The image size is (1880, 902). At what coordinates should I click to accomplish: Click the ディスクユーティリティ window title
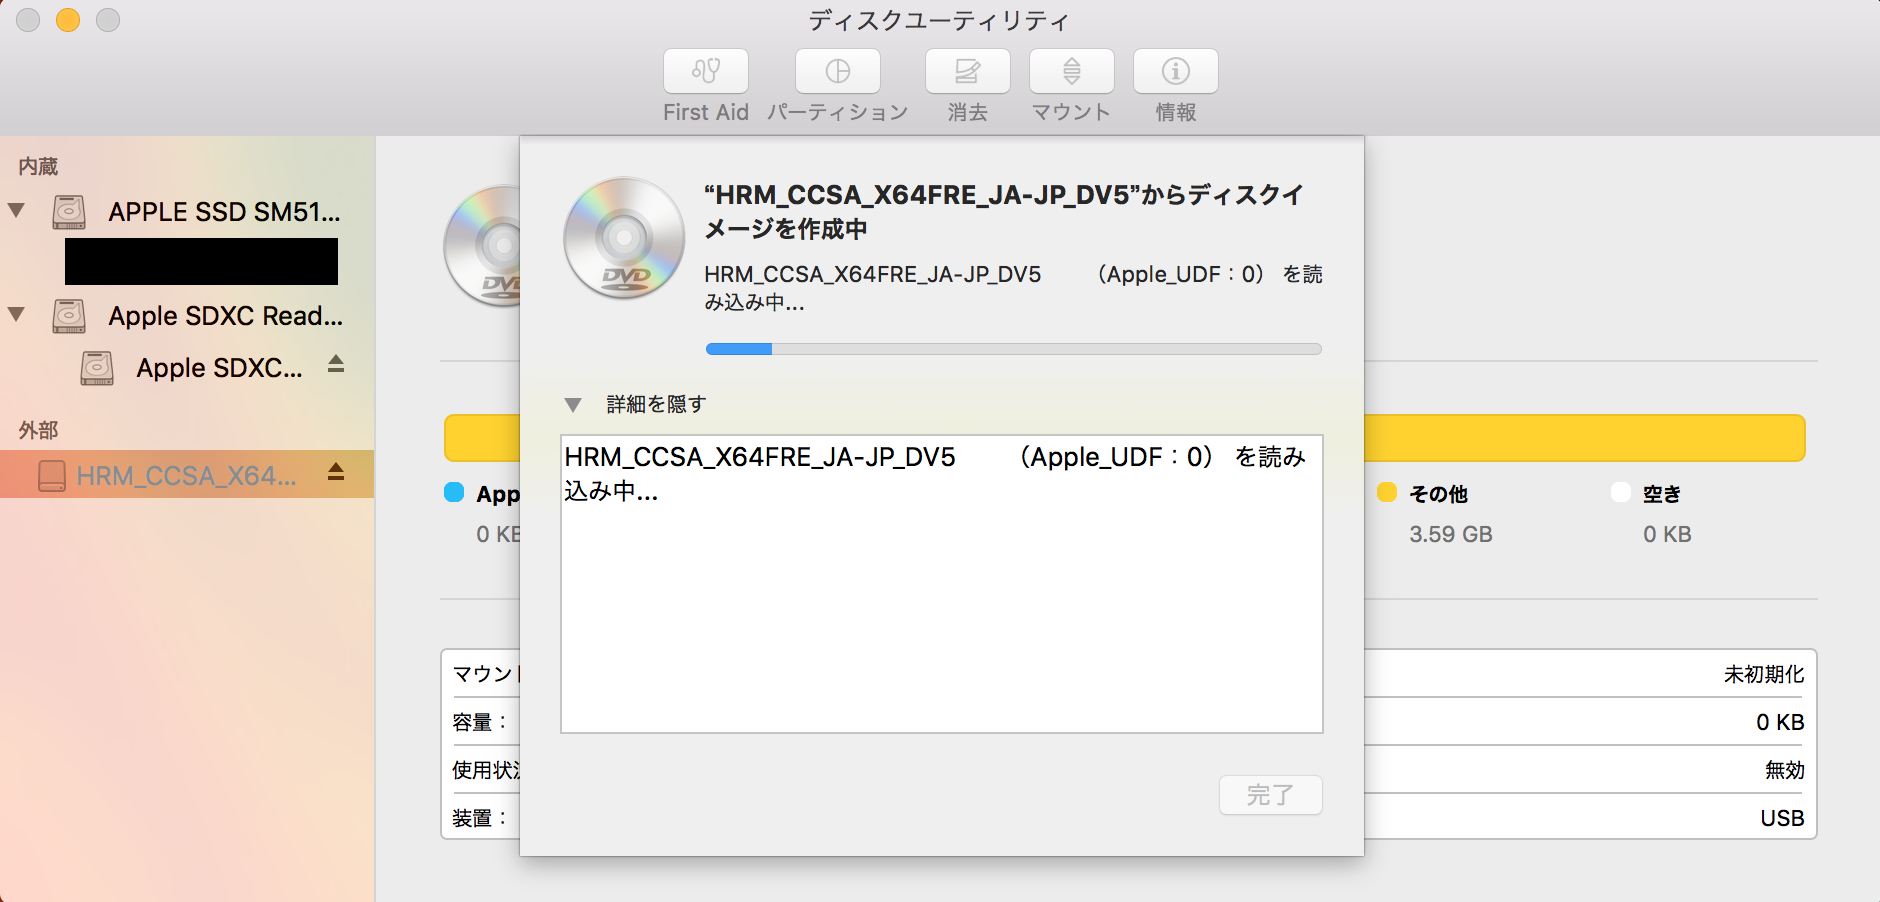coord(939,20)
